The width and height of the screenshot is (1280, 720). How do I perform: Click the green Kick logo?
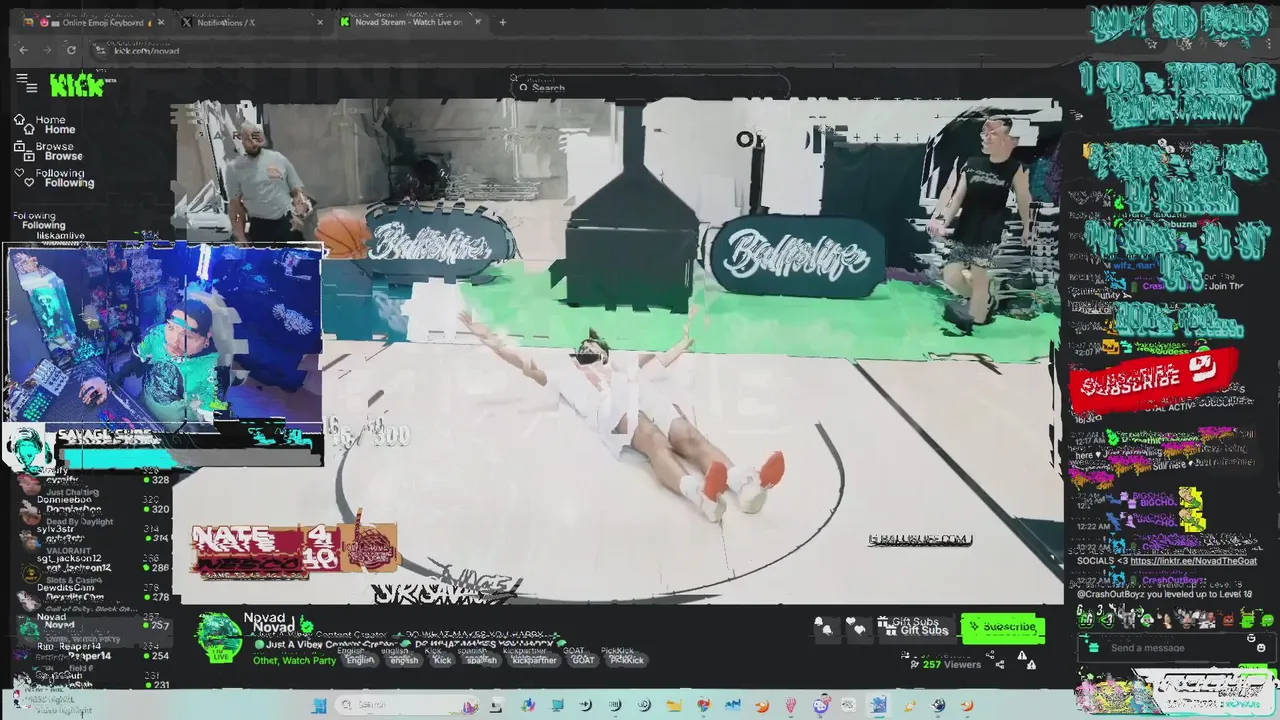point(78,86)
